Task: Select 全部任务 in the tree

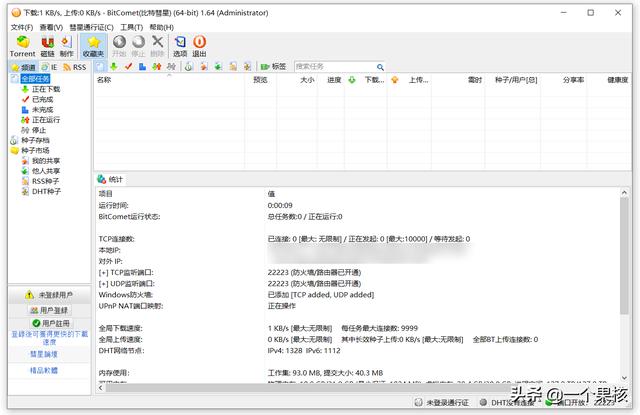Action: [x=36, y=79]
